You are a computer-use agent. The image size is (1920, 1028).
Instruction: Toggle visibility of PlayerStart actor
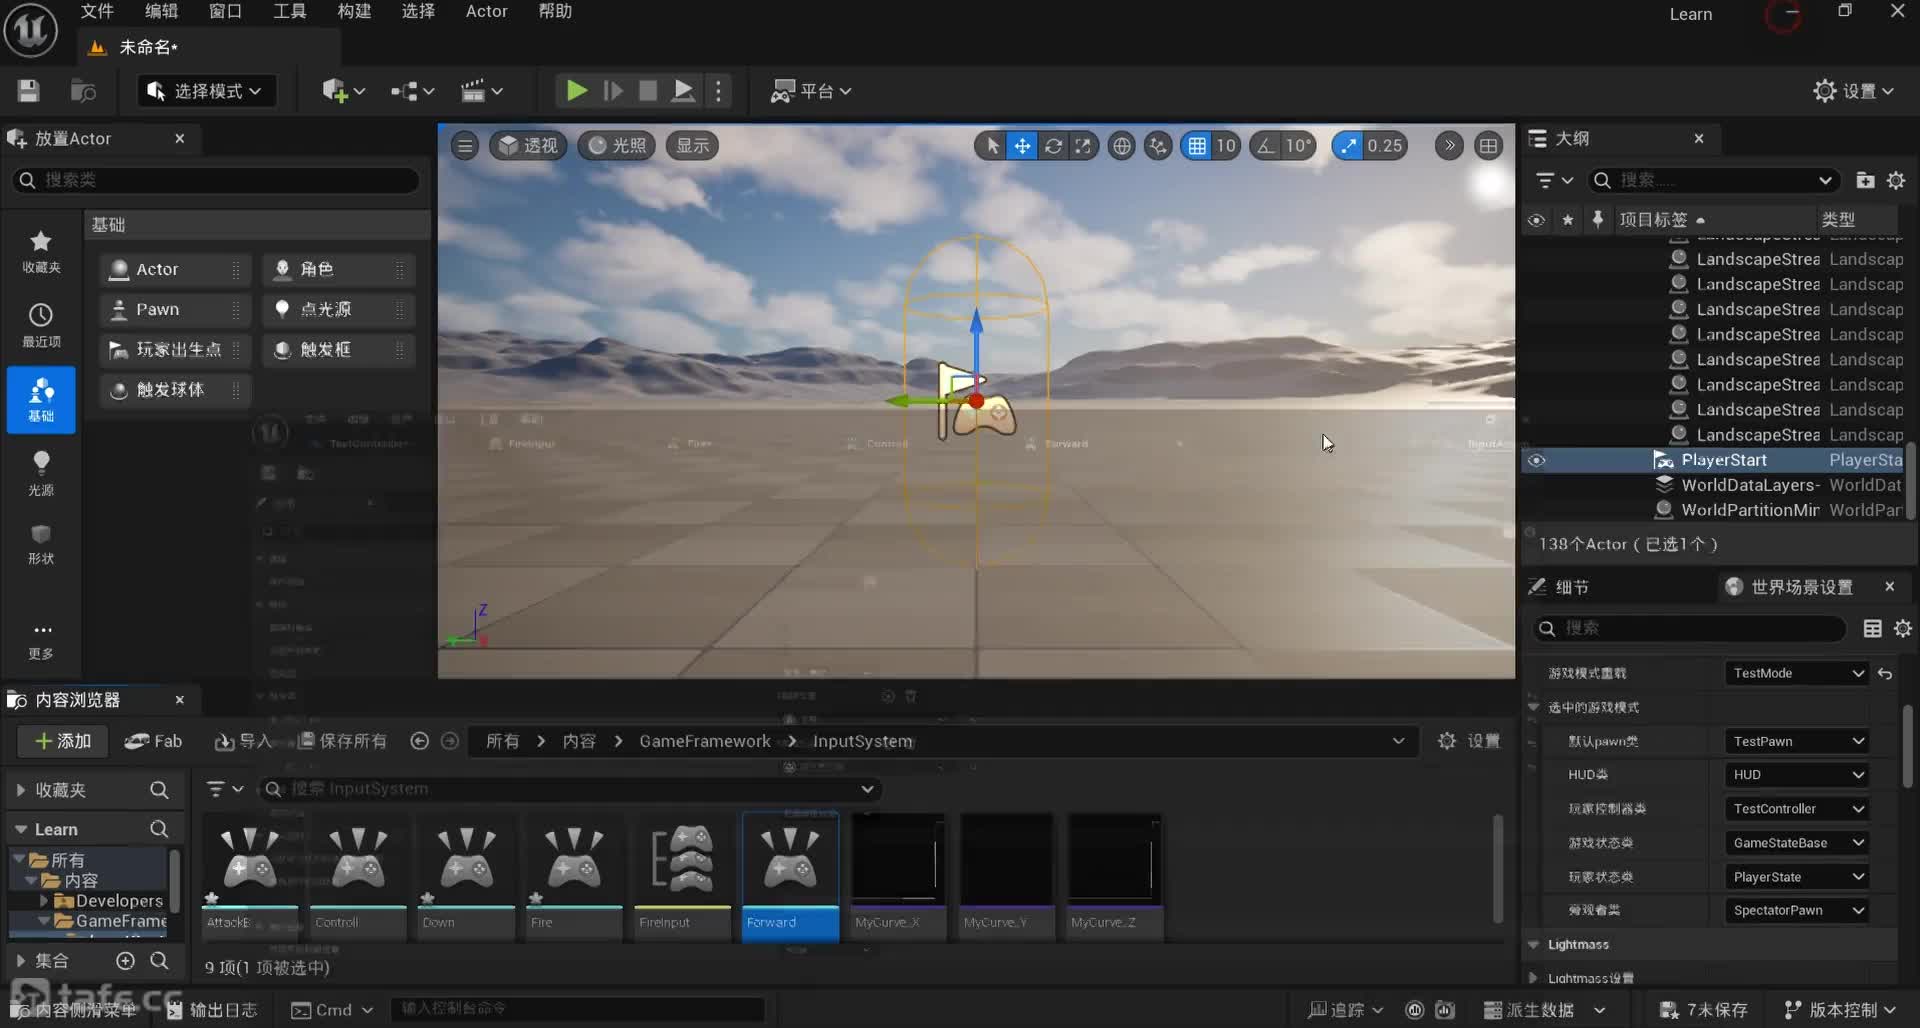1537,461
